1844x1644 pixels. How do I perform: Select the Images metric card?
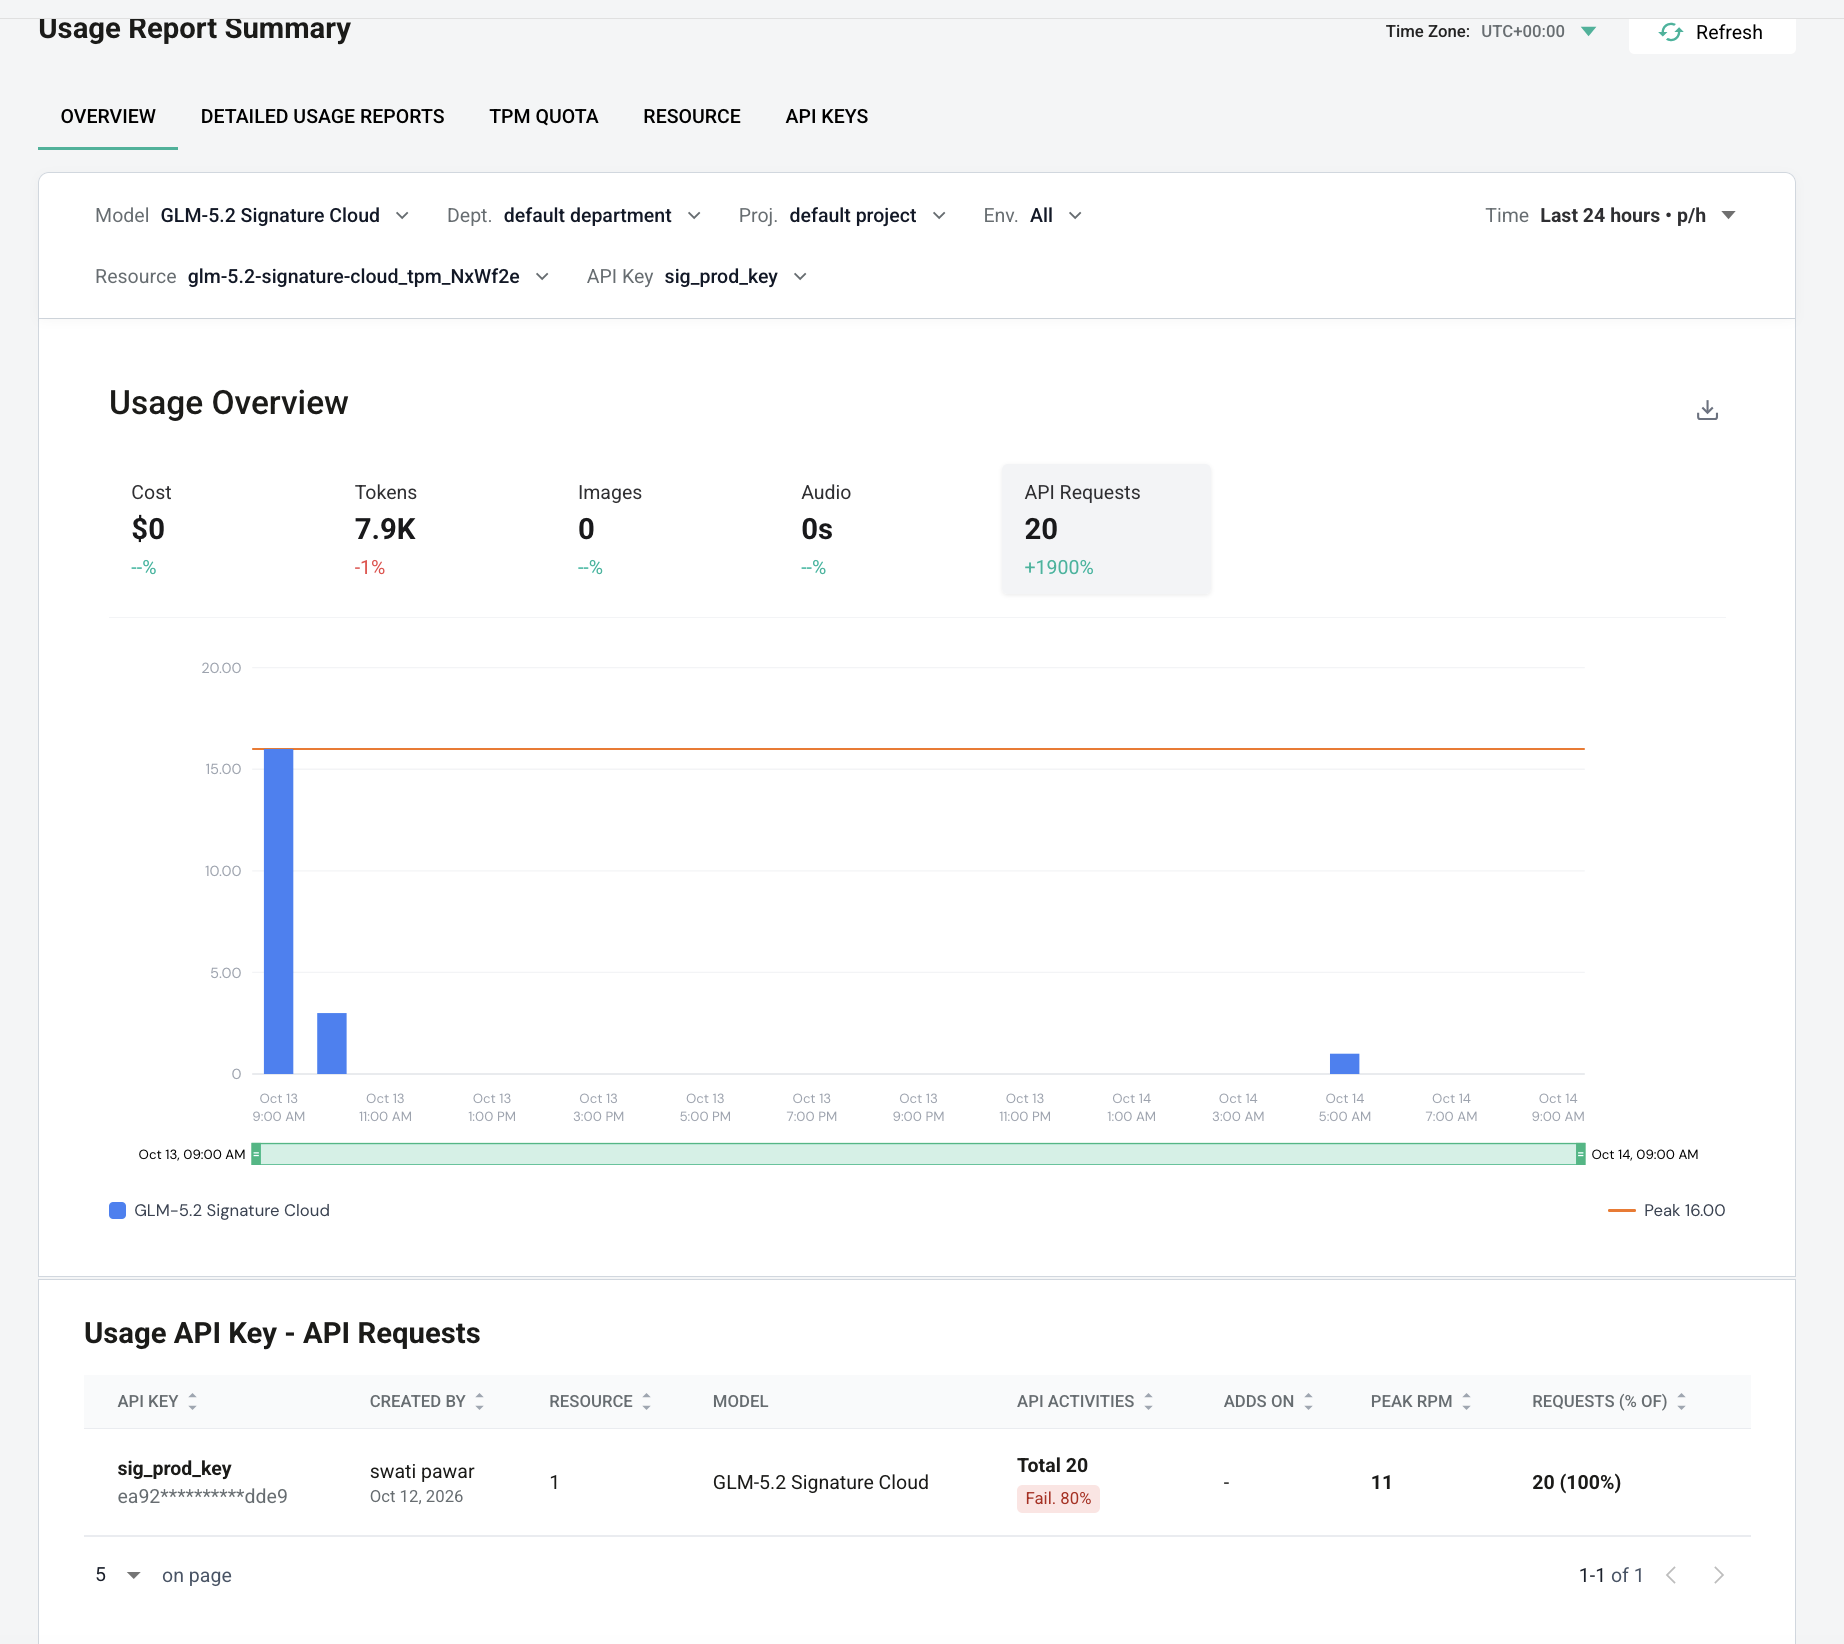point(659,530)
